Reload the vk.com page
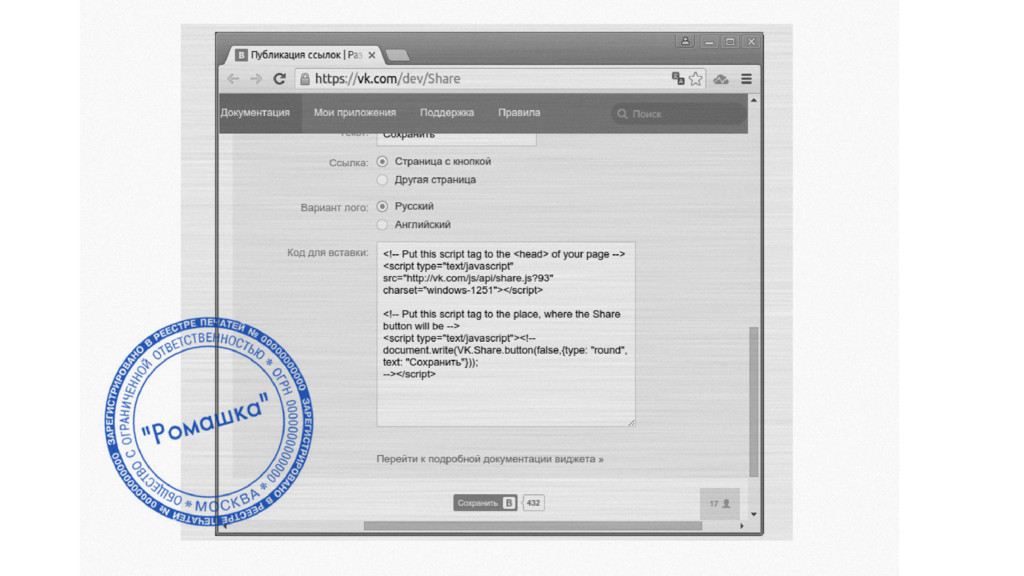This screenshot has width=1024, height=576. point(280,79)
